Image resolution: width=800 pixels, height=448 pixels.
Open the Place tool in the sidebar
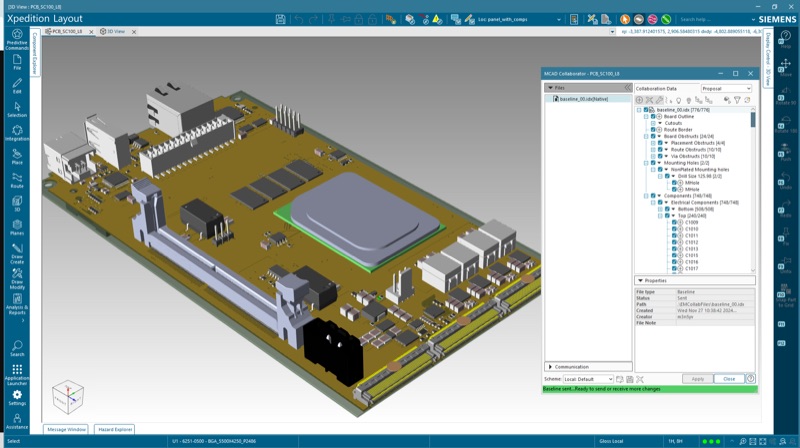[17, 157]
